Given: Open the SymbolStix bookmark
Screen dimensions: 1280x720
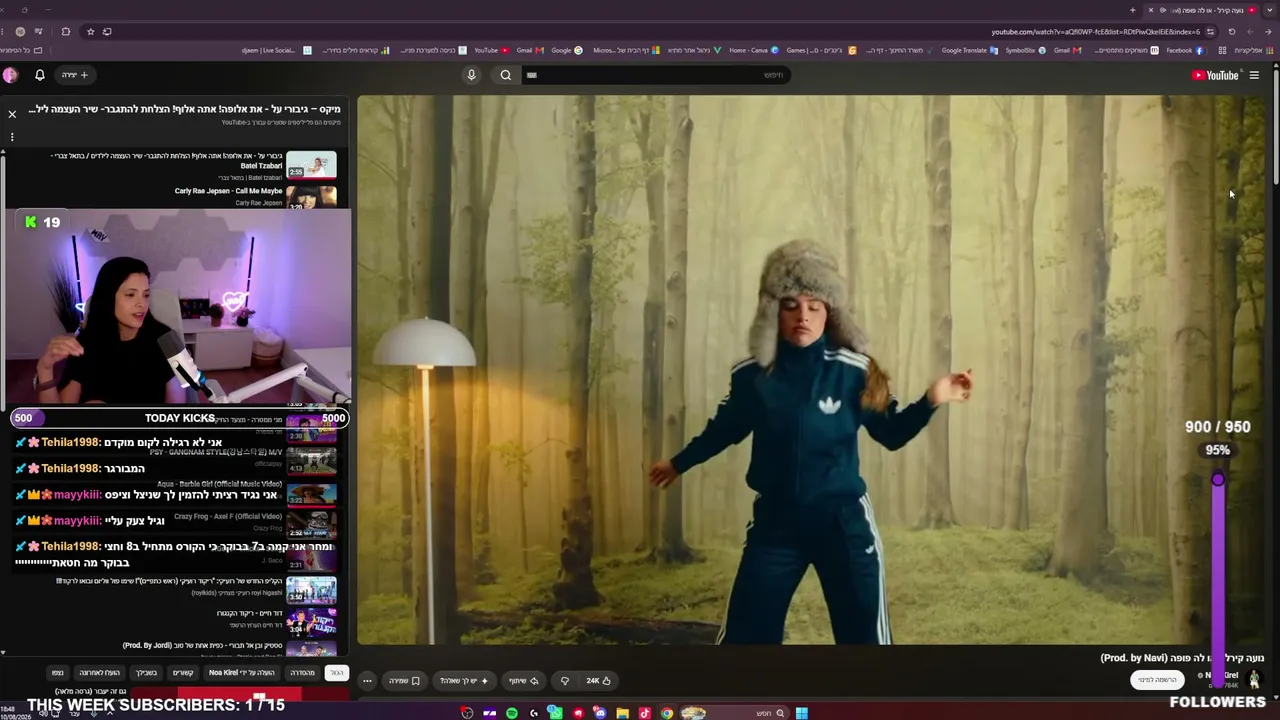Looking at the screenshot, I should click(x=1025, y=50).
